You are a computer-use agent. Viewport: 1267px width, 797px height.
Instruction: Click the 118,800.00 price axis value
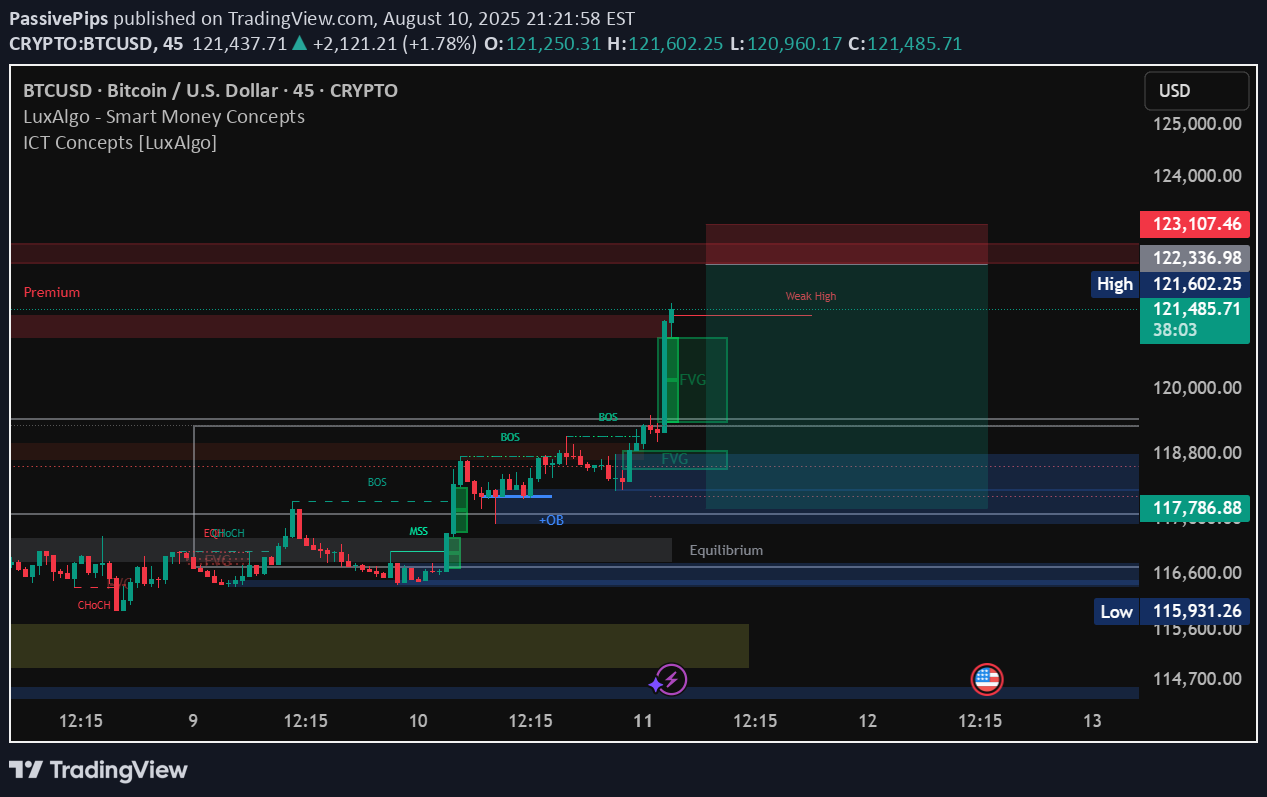click(x=1197, y=452)
